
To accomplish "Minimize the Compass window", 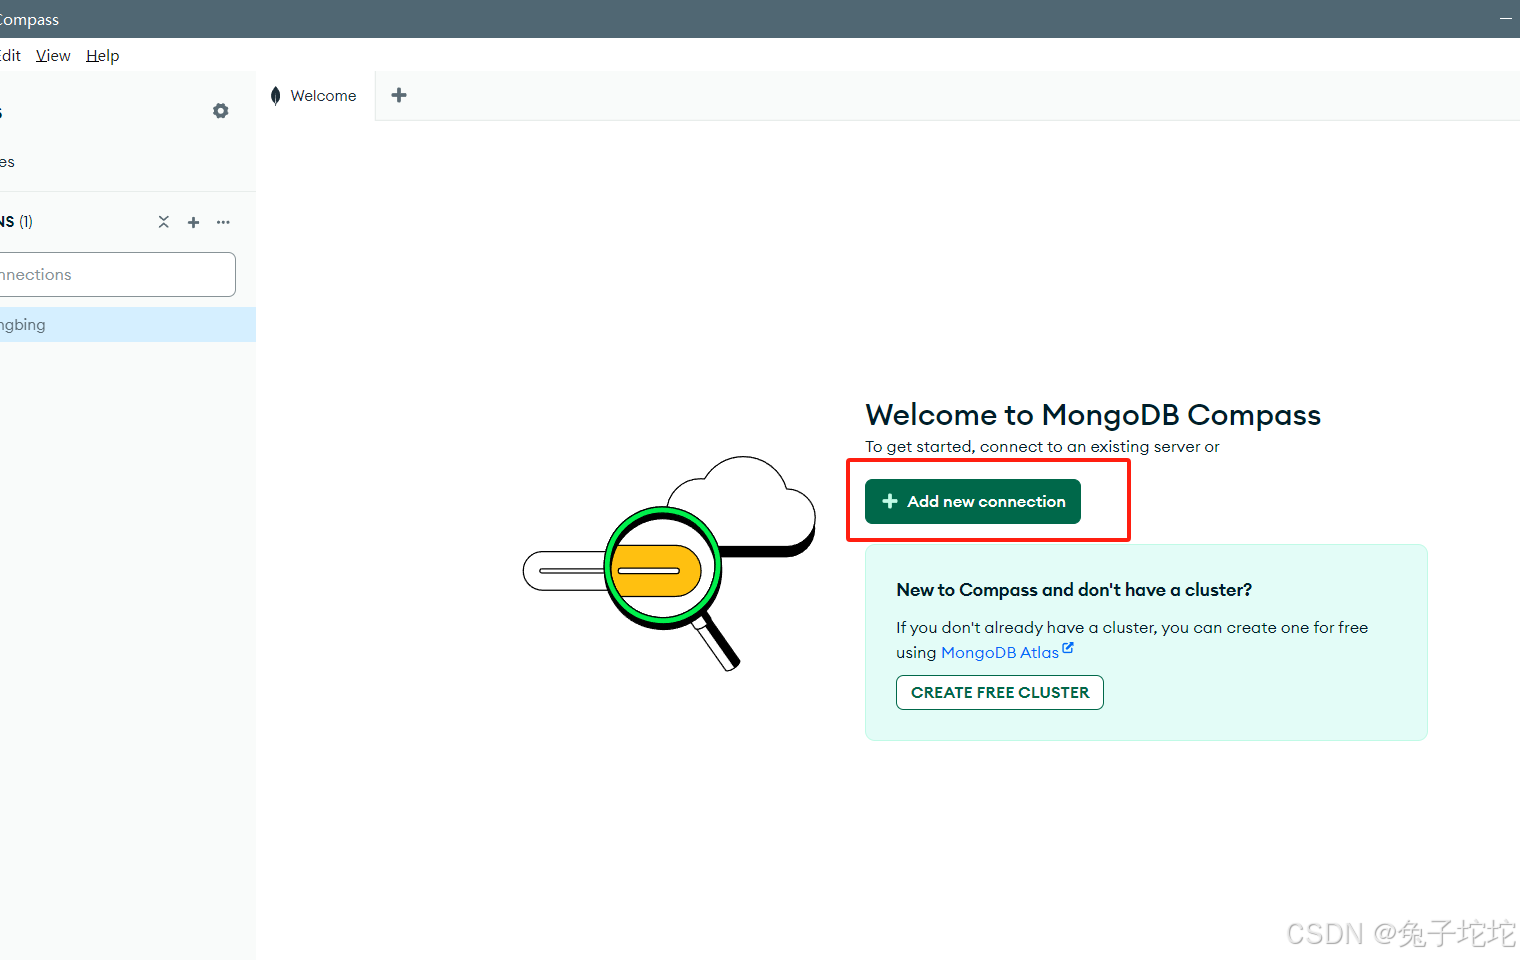I will (1505, 19).
